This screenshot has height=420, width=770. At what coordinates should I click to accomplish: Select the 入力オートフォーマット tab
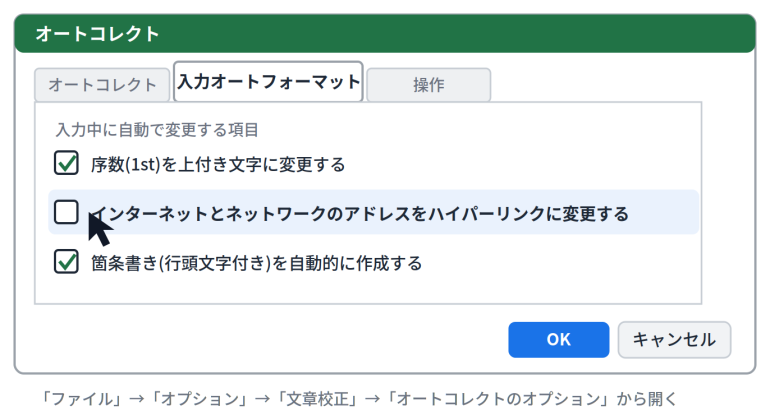pyautogui.click(x=268, y=82)
